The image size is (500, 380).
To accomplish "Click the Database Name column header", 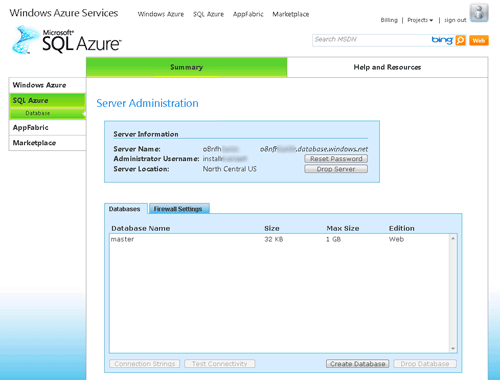I will tap(141, 228).
